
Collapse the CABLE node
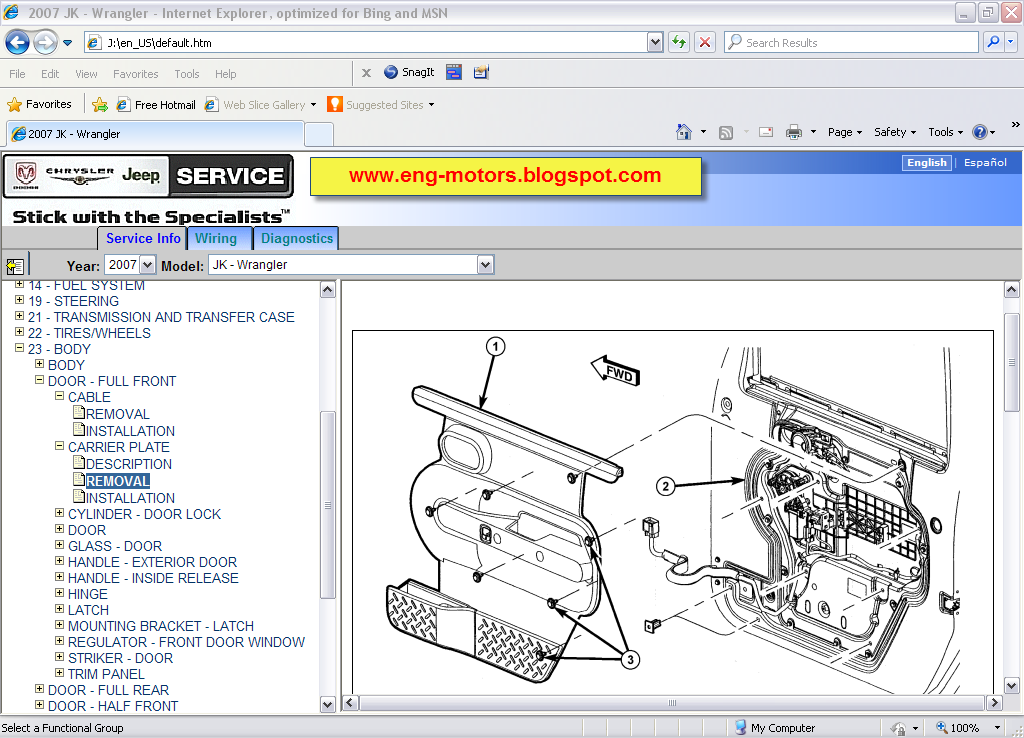(x=59, y=396)
